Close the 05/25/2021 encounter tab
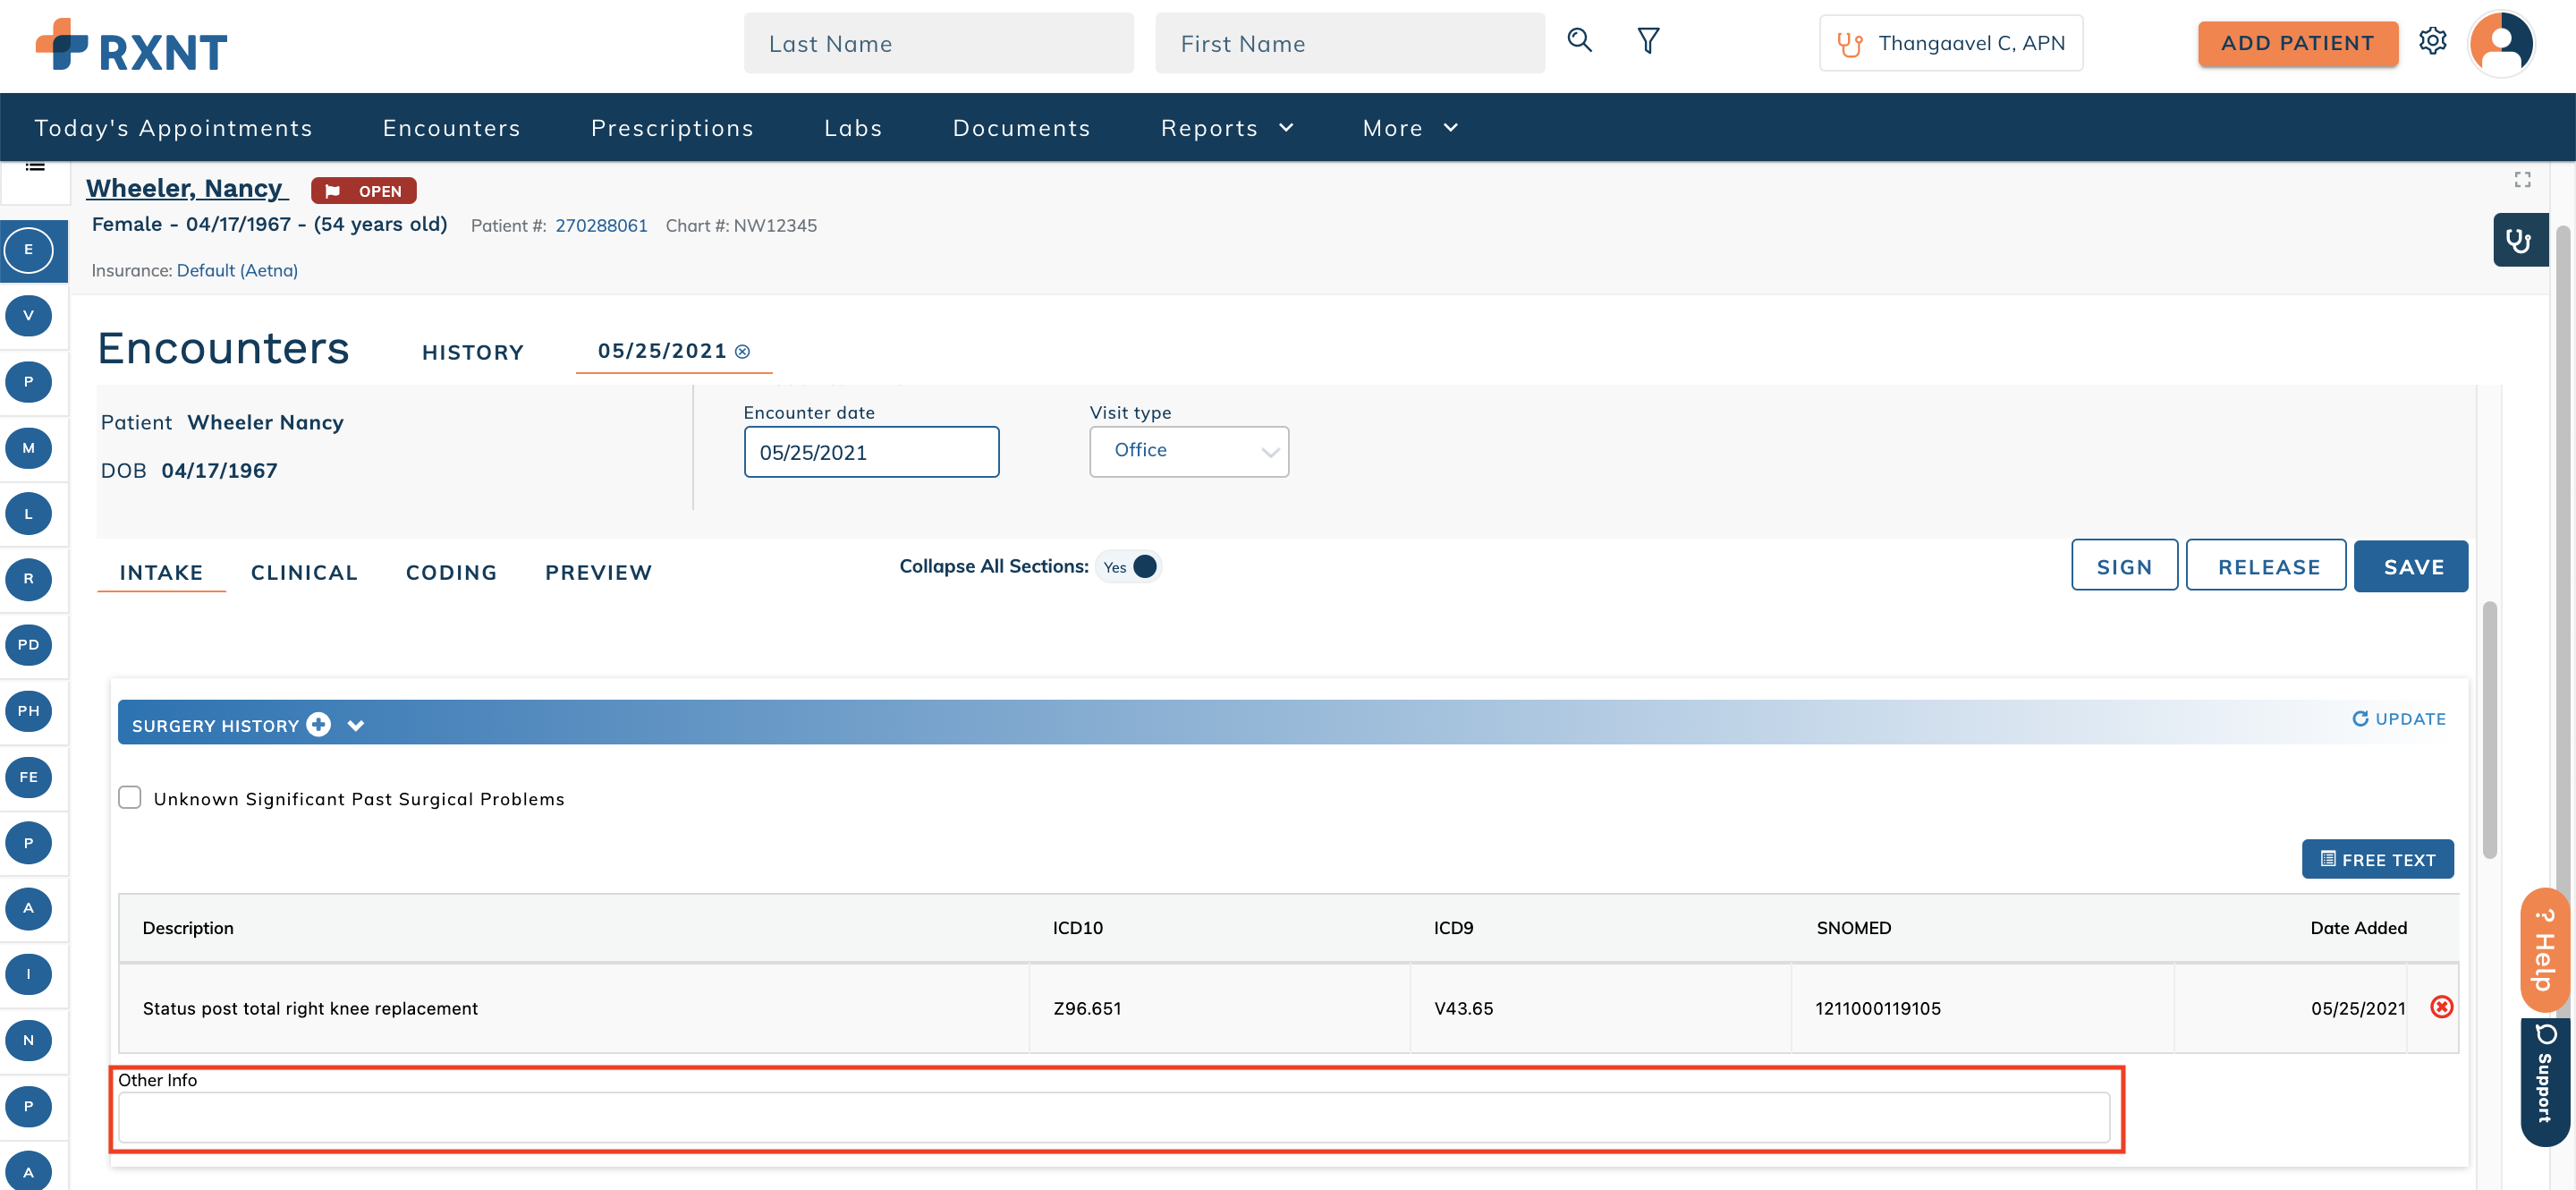The width and height of the screenshot is (2576, 1190). point(742,352)
